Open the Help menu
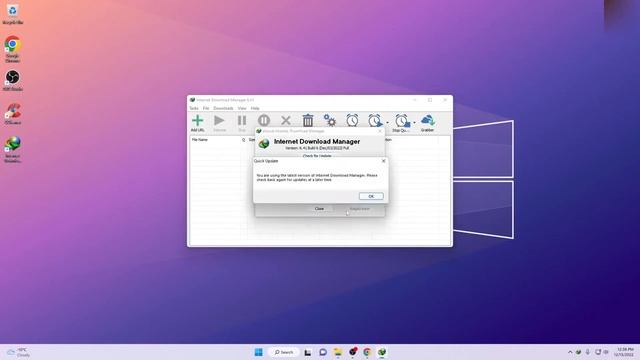640x360 pixels. [255, 108]
